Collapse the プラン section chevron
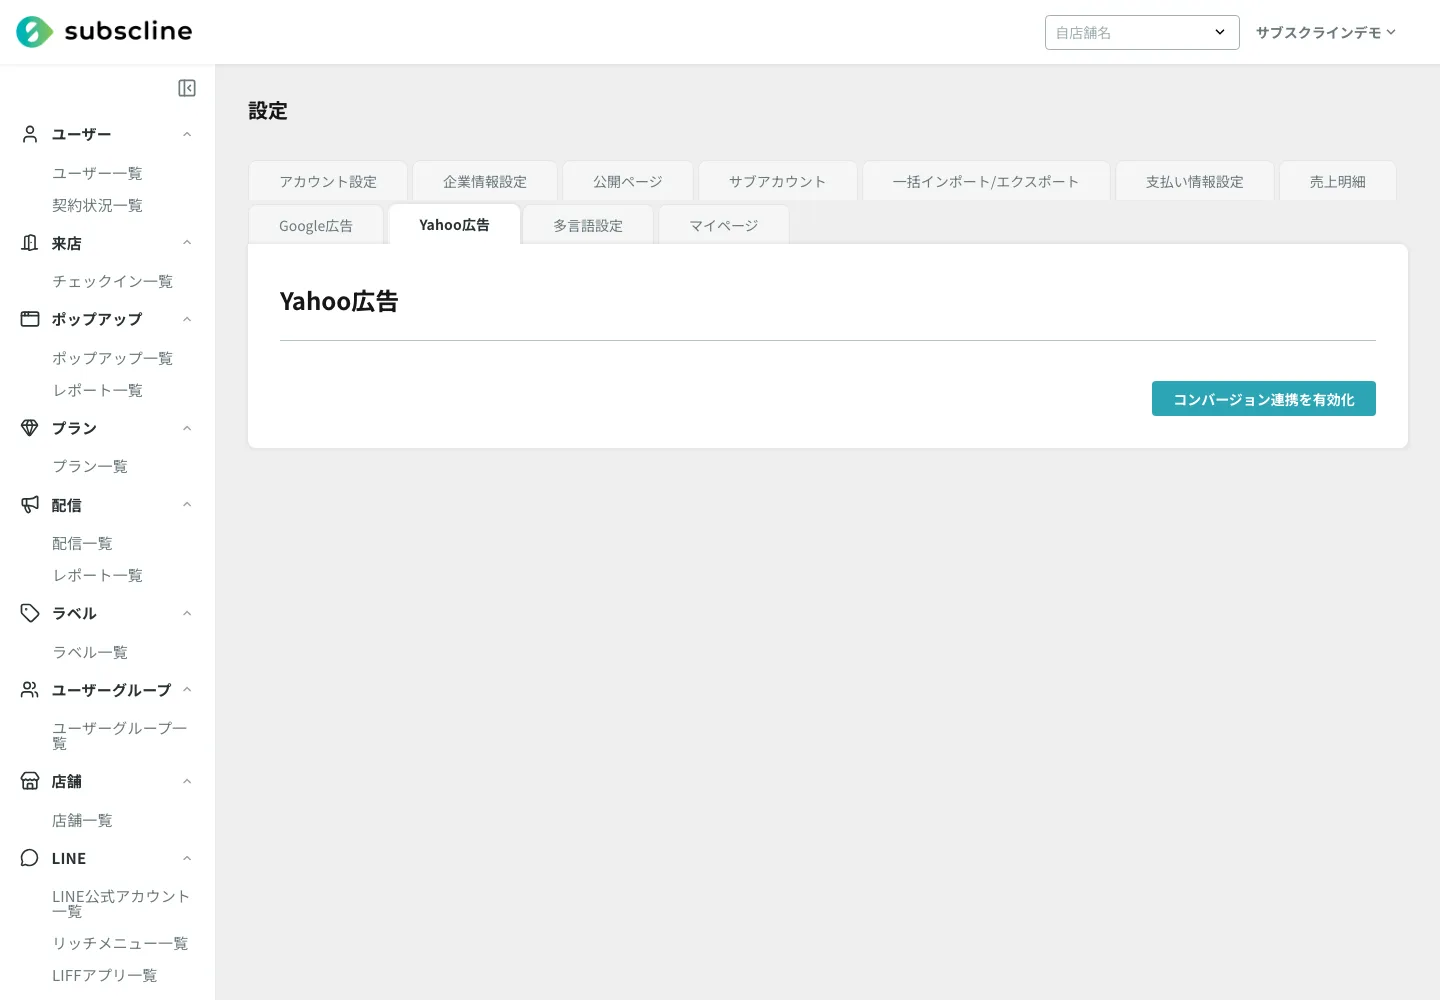1440x1000 pixels. click(187, 428)
